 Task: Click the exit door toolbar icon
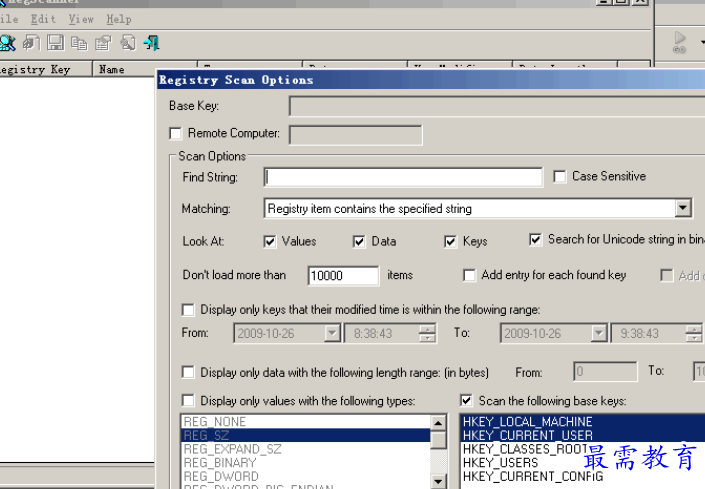152,43
